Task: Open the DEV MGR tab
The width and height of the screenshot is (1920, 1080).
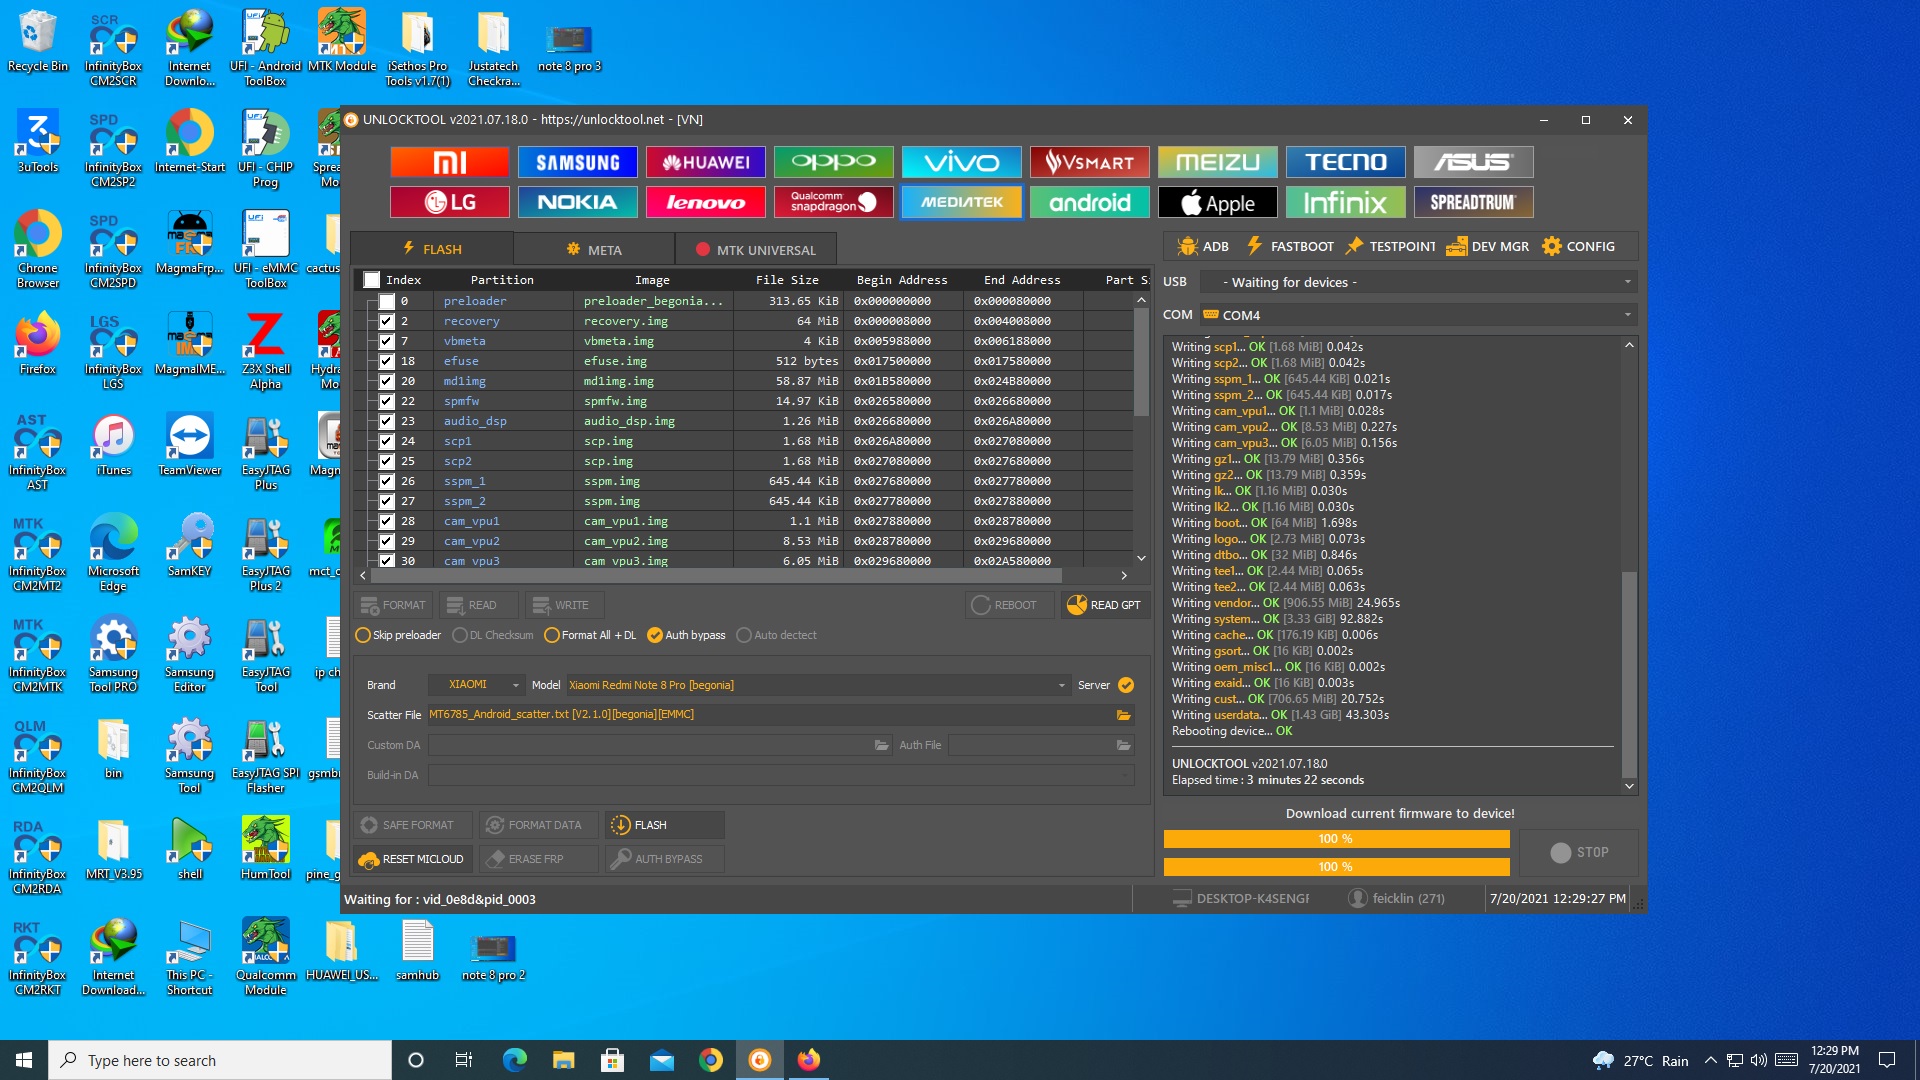Action: point(1488,246)
